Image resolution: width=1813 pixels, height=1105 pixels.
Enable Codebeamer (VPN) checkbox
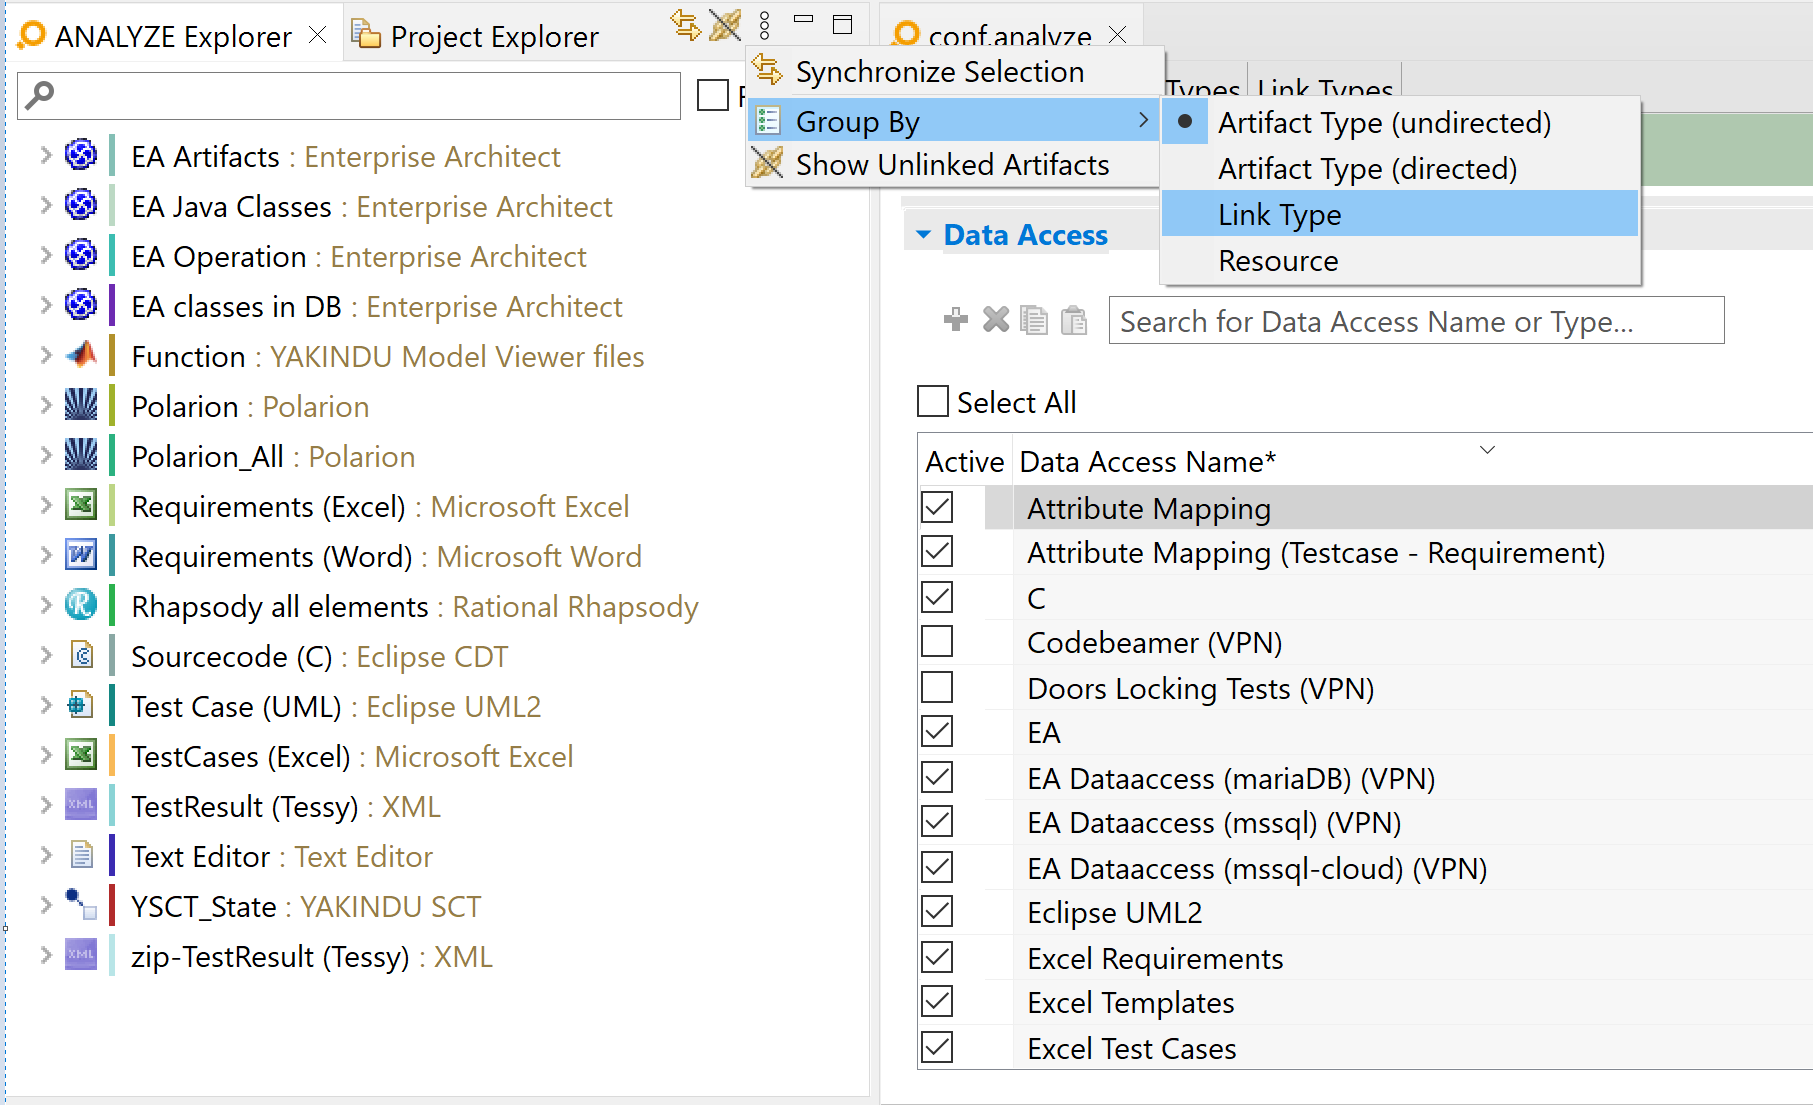click(937, 641)
